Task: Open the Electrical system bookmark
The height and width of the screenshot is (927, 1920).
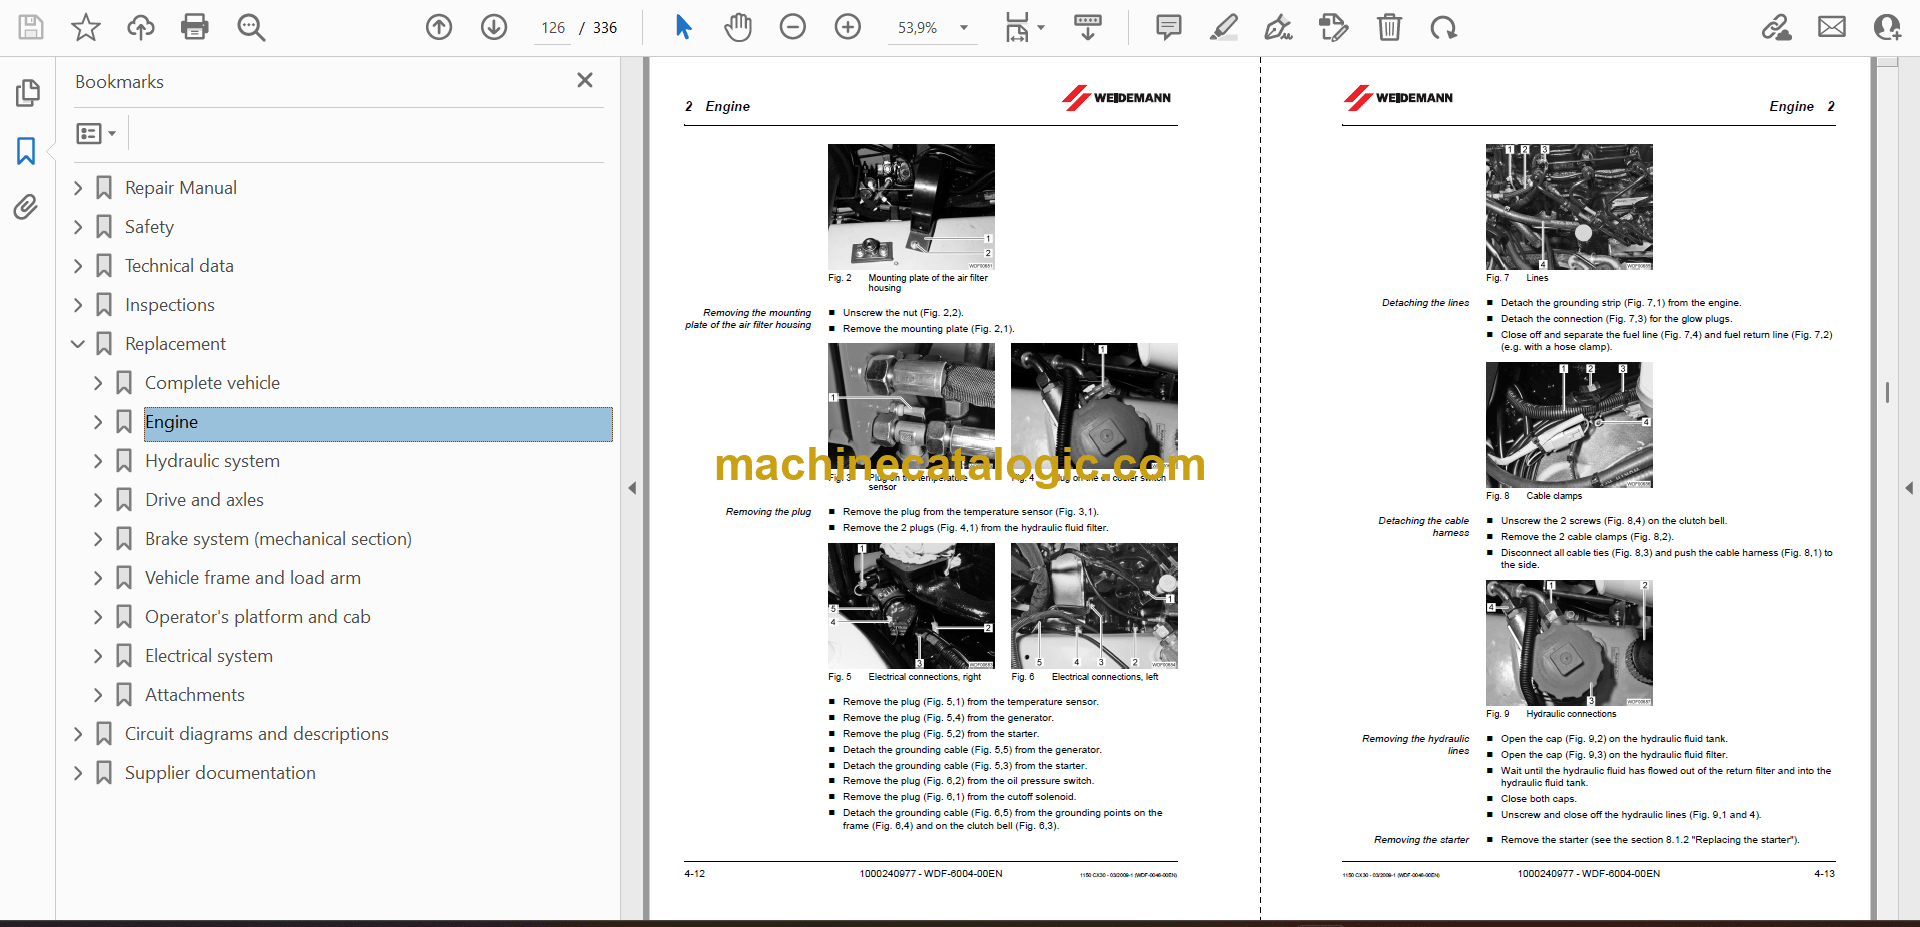Action: pos(209,656)
